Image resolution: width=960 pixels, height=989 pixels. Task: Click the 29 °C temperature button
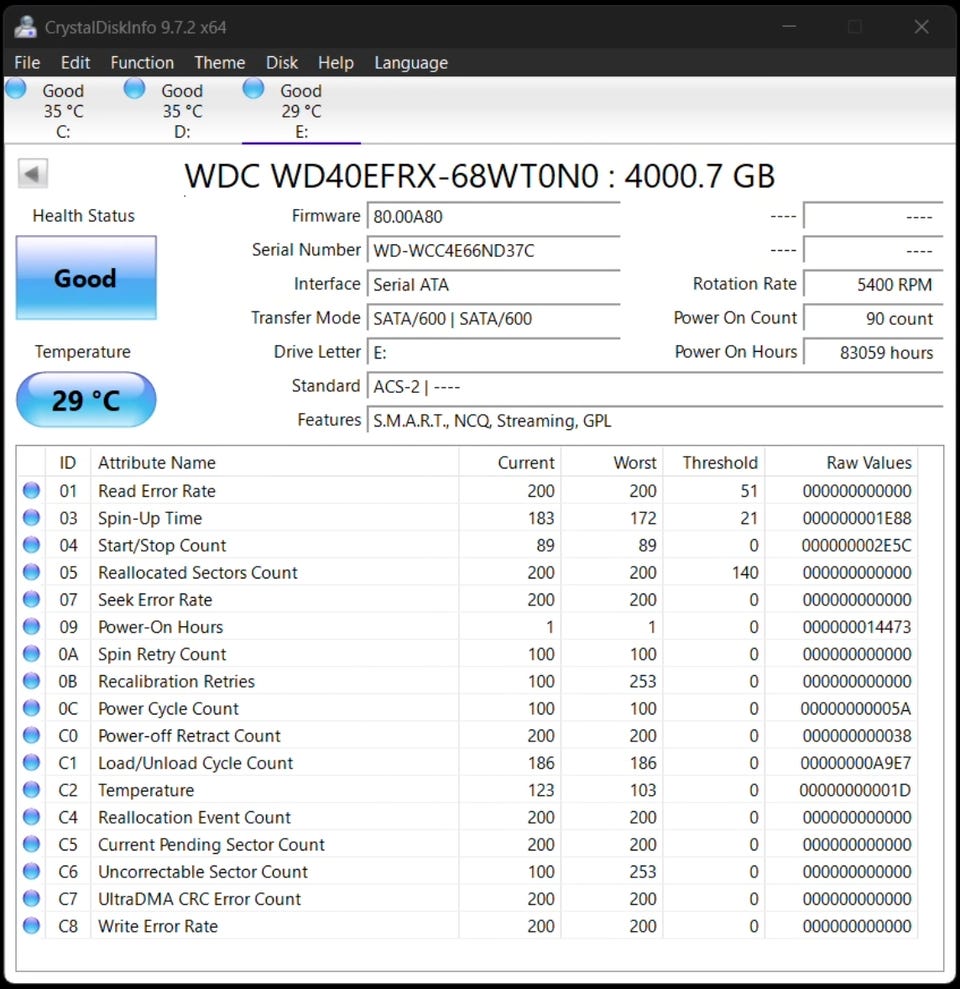(x=86, y=400)
